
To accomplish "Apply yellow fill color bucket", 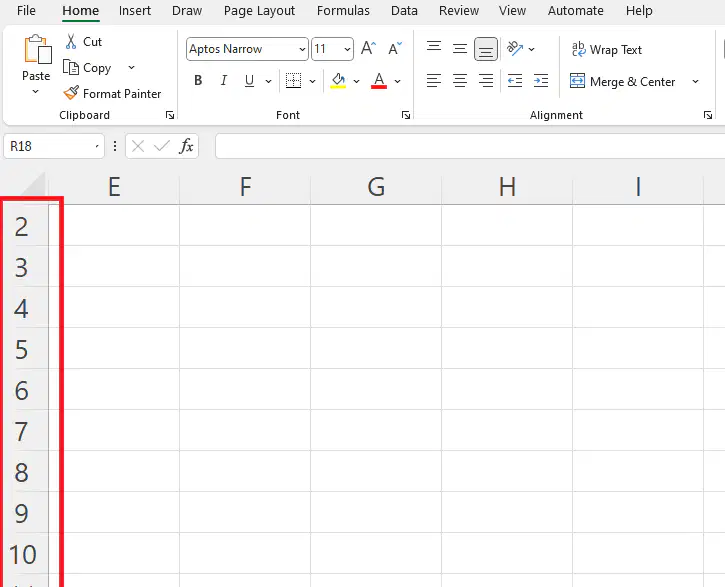I will pyautogui.click(x=338, y=81).
